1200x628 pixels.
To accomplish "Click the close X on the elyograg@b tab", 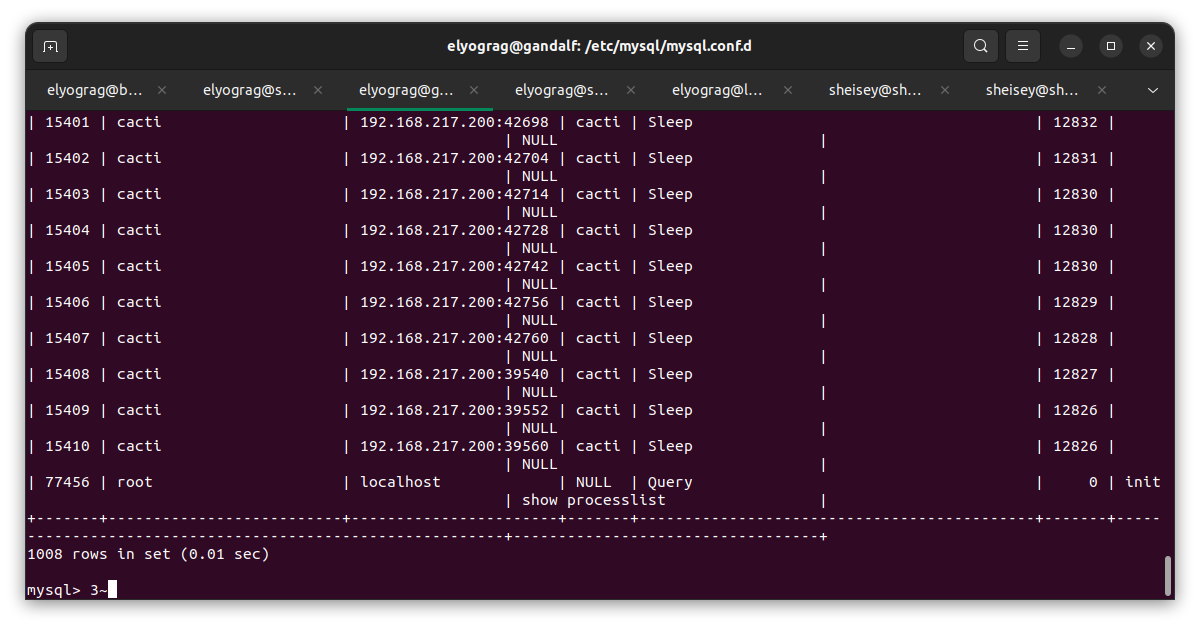I will 162,89.
